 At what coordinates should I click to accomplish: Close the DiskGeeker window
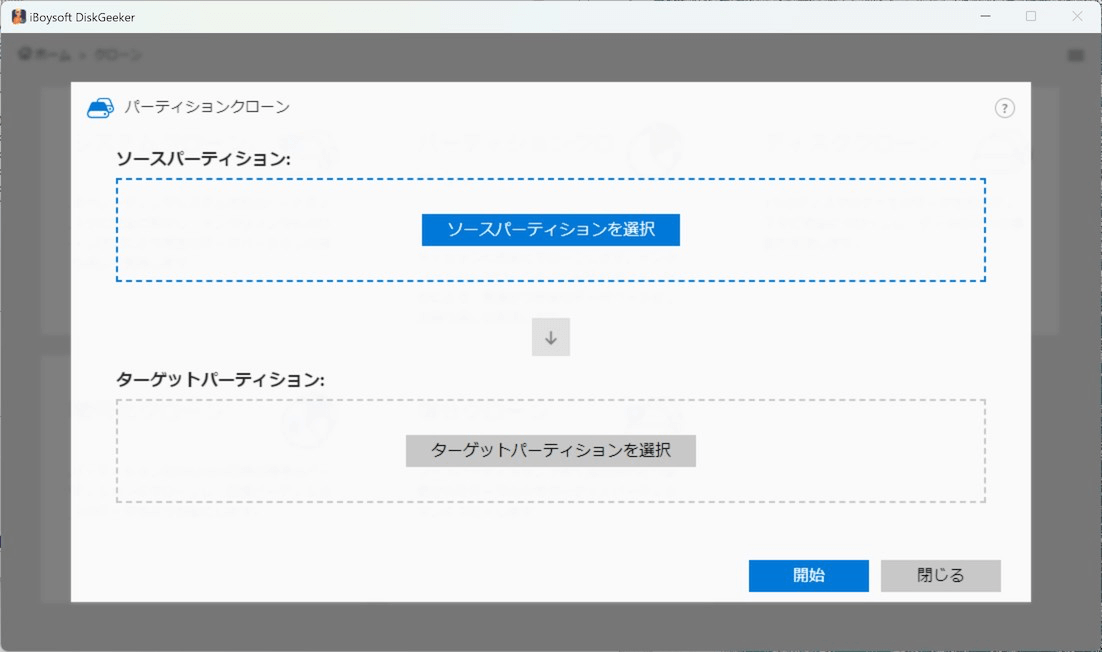(1077, 16)
